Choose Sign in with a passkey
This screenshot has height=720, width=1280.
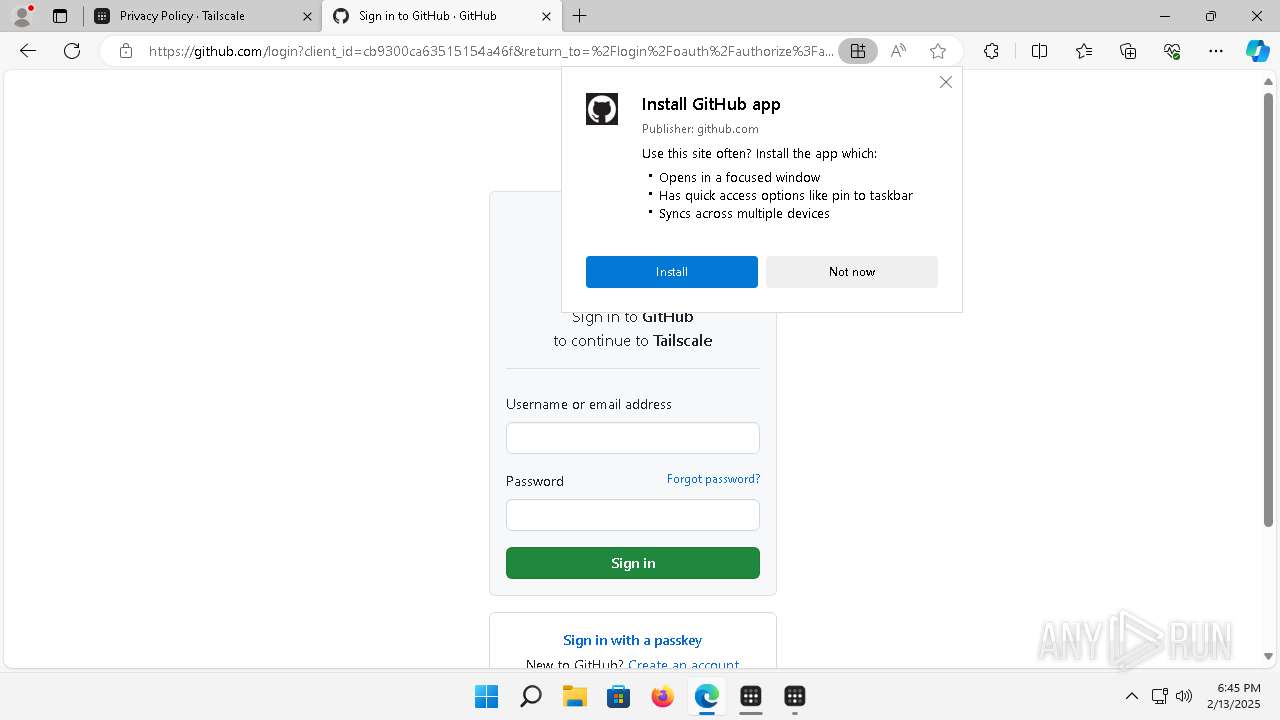(x=632, y=640)
